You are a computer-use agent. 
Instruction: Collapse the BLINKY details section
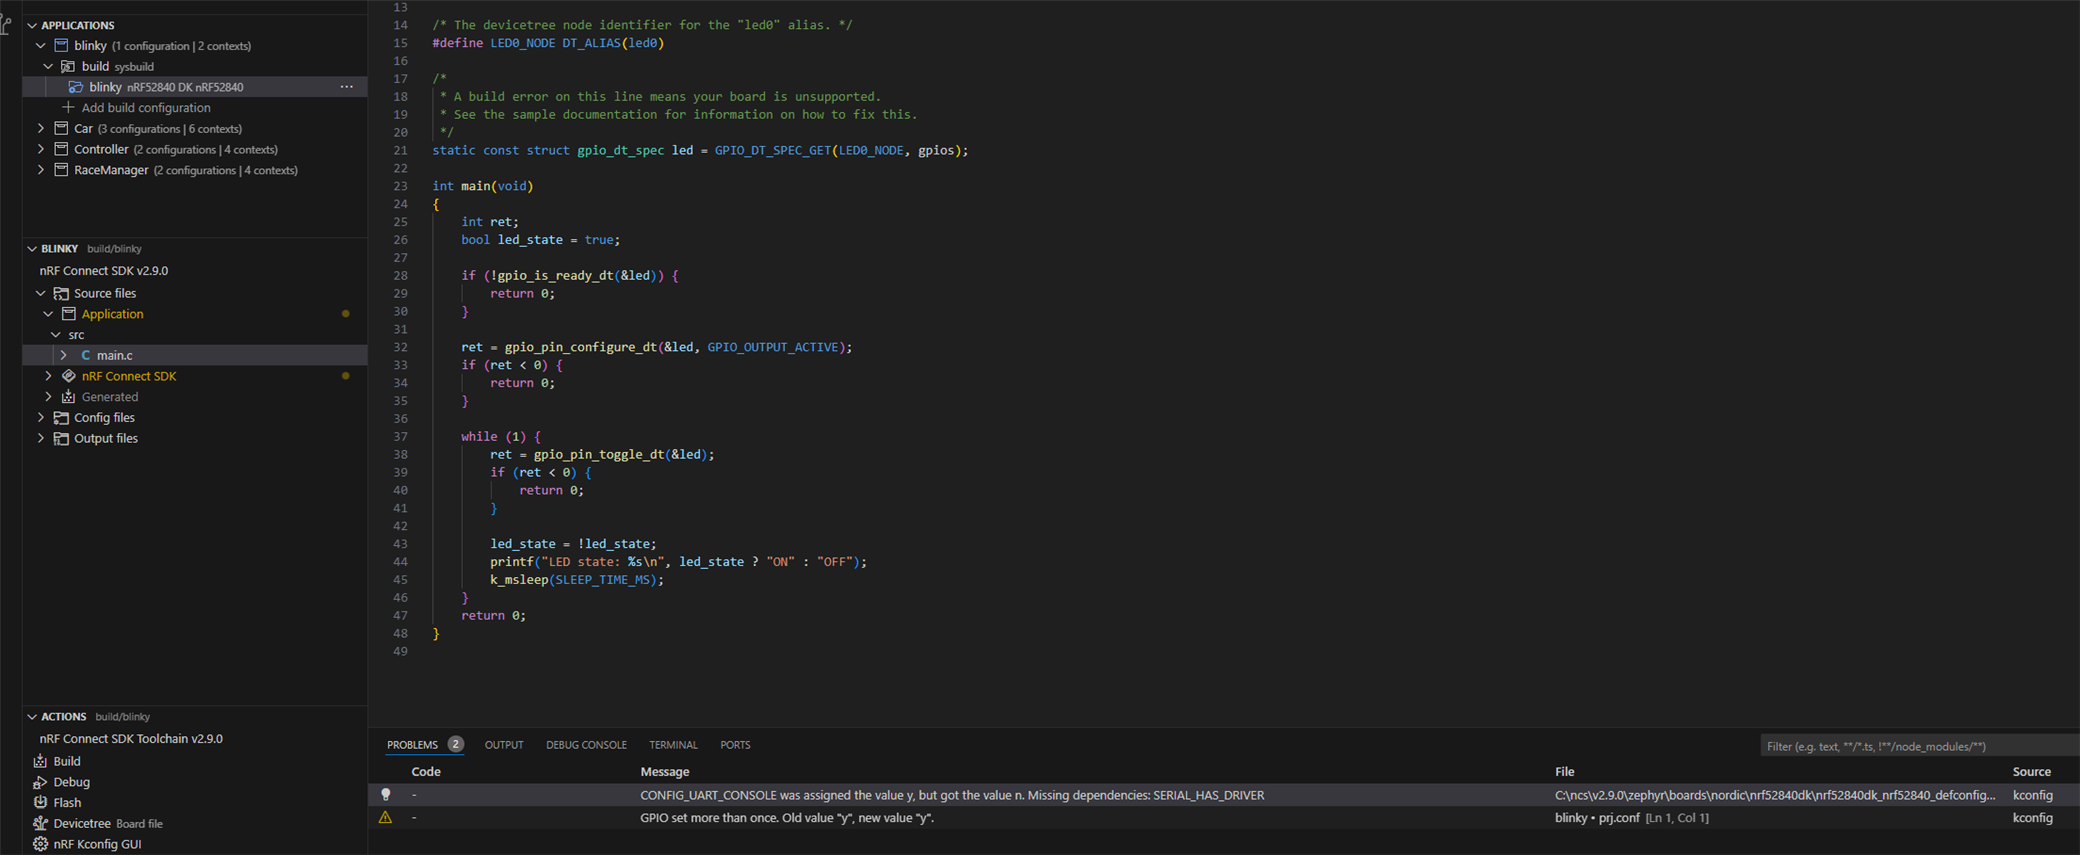click(32, 248)
